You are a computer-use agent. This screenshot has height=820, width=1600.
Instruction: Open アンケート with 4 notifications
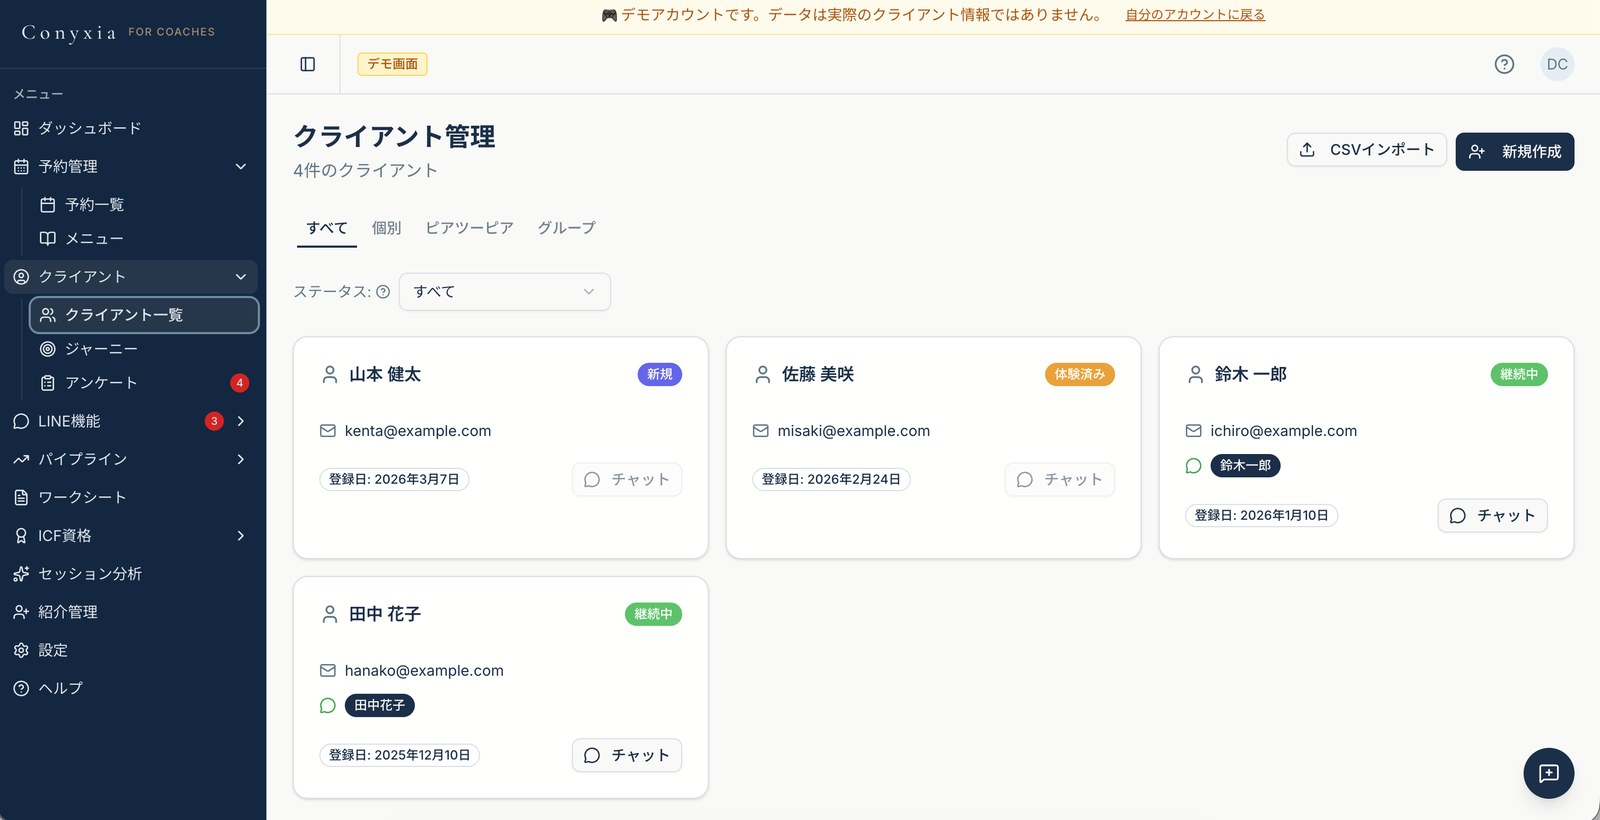[x=144, y=383]
